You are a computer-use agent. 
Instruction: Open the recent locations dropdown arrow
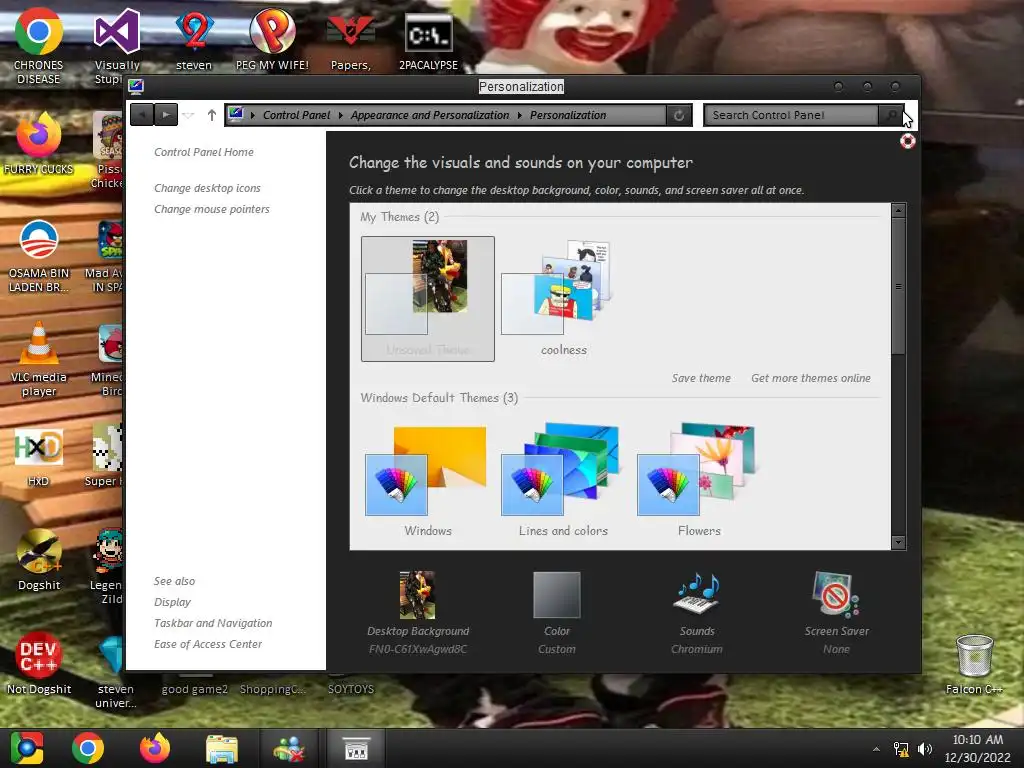coord(189,116)
